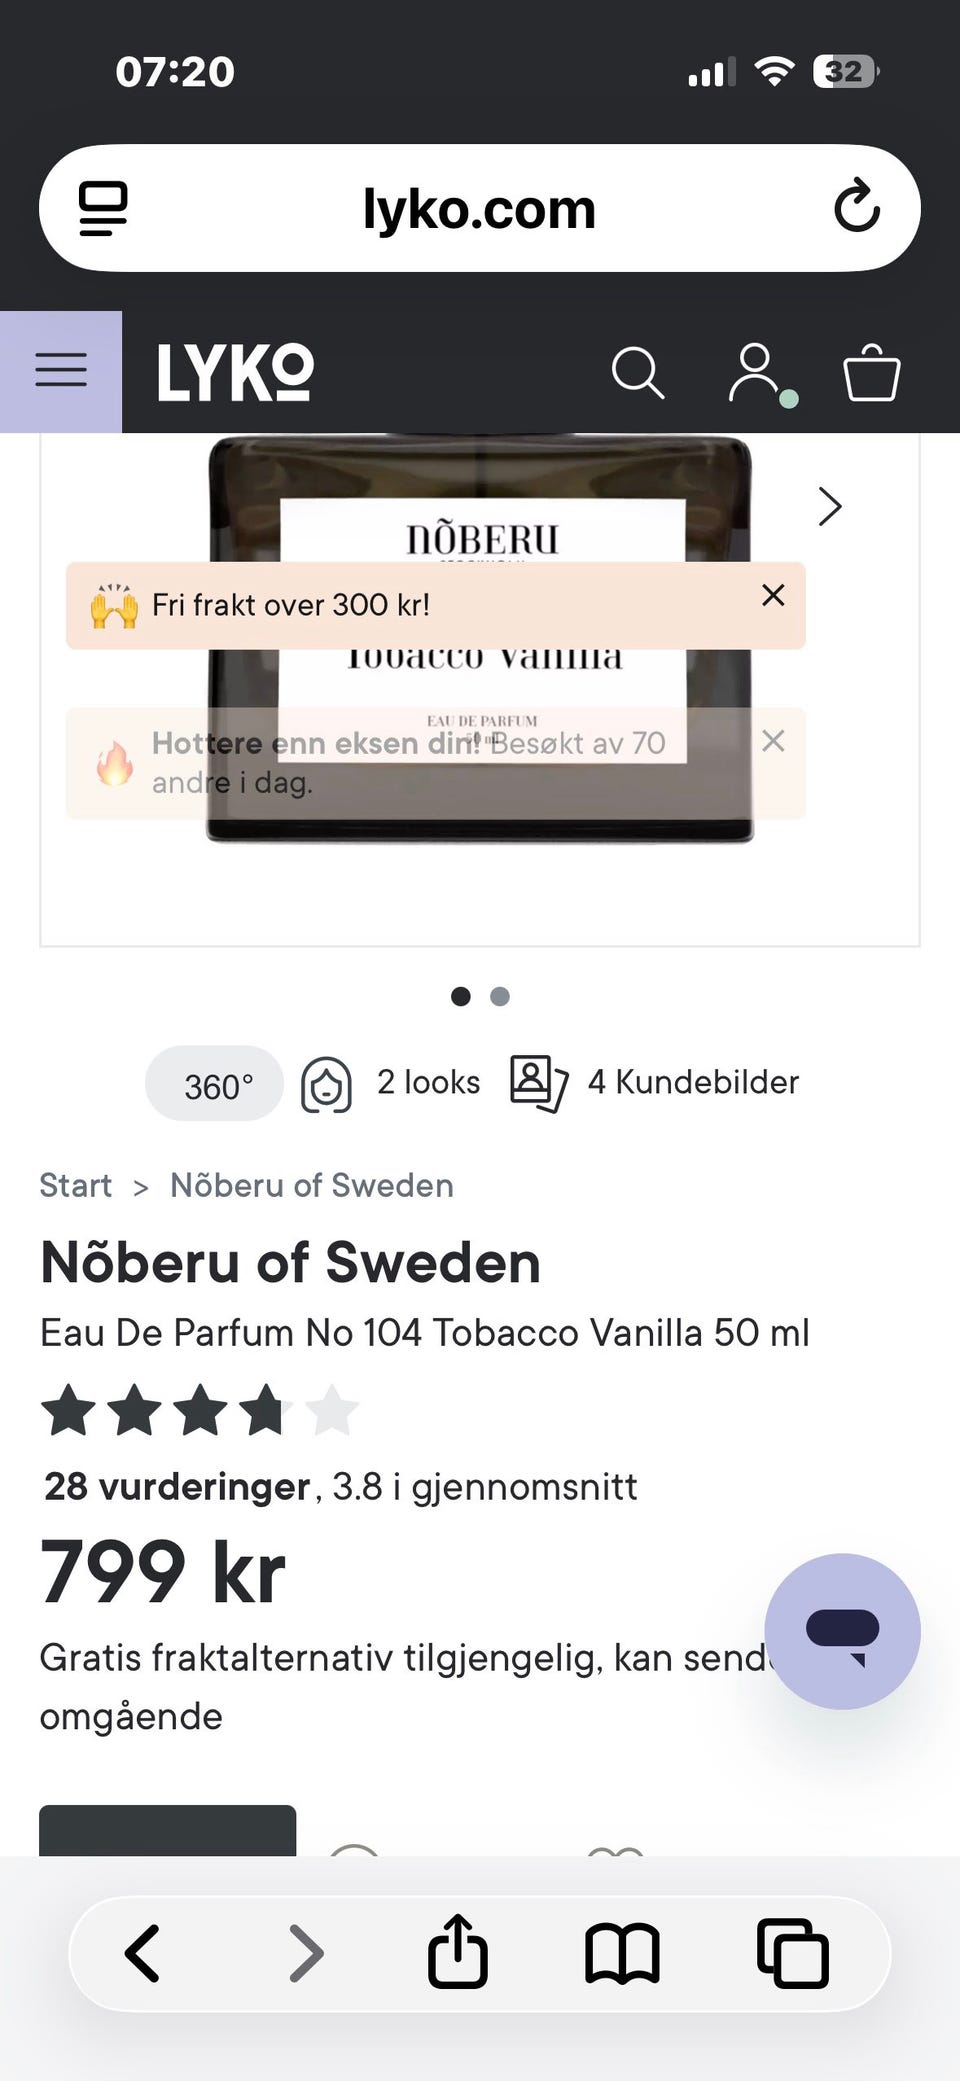Select the second image carousel dot
The height and width of the screenshot is (2081, 960).
[x=500, y=996]
